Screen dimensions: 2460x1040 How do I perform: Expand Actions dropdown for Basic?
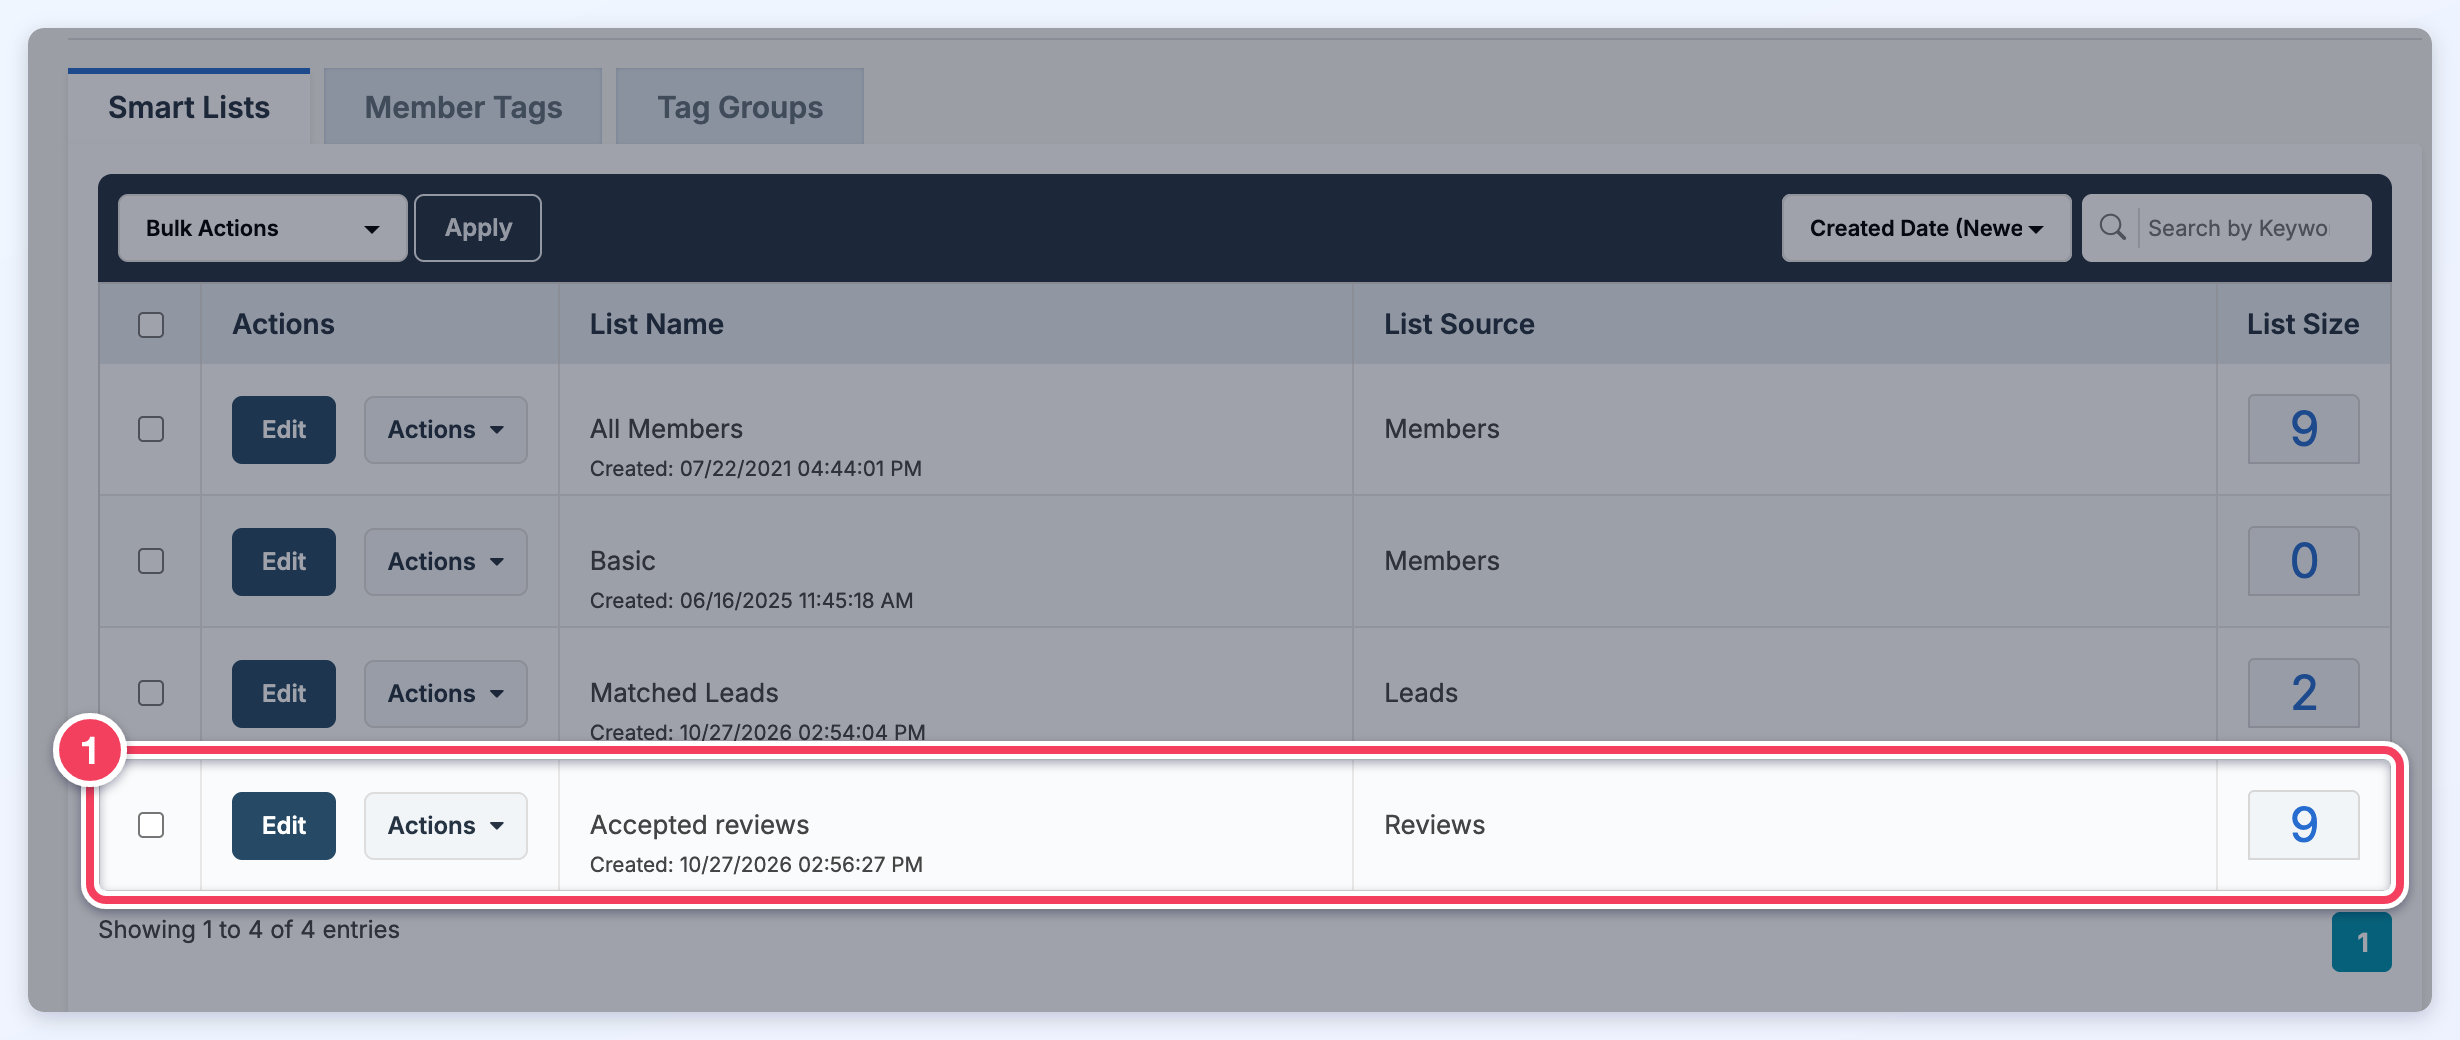(445, 561)
